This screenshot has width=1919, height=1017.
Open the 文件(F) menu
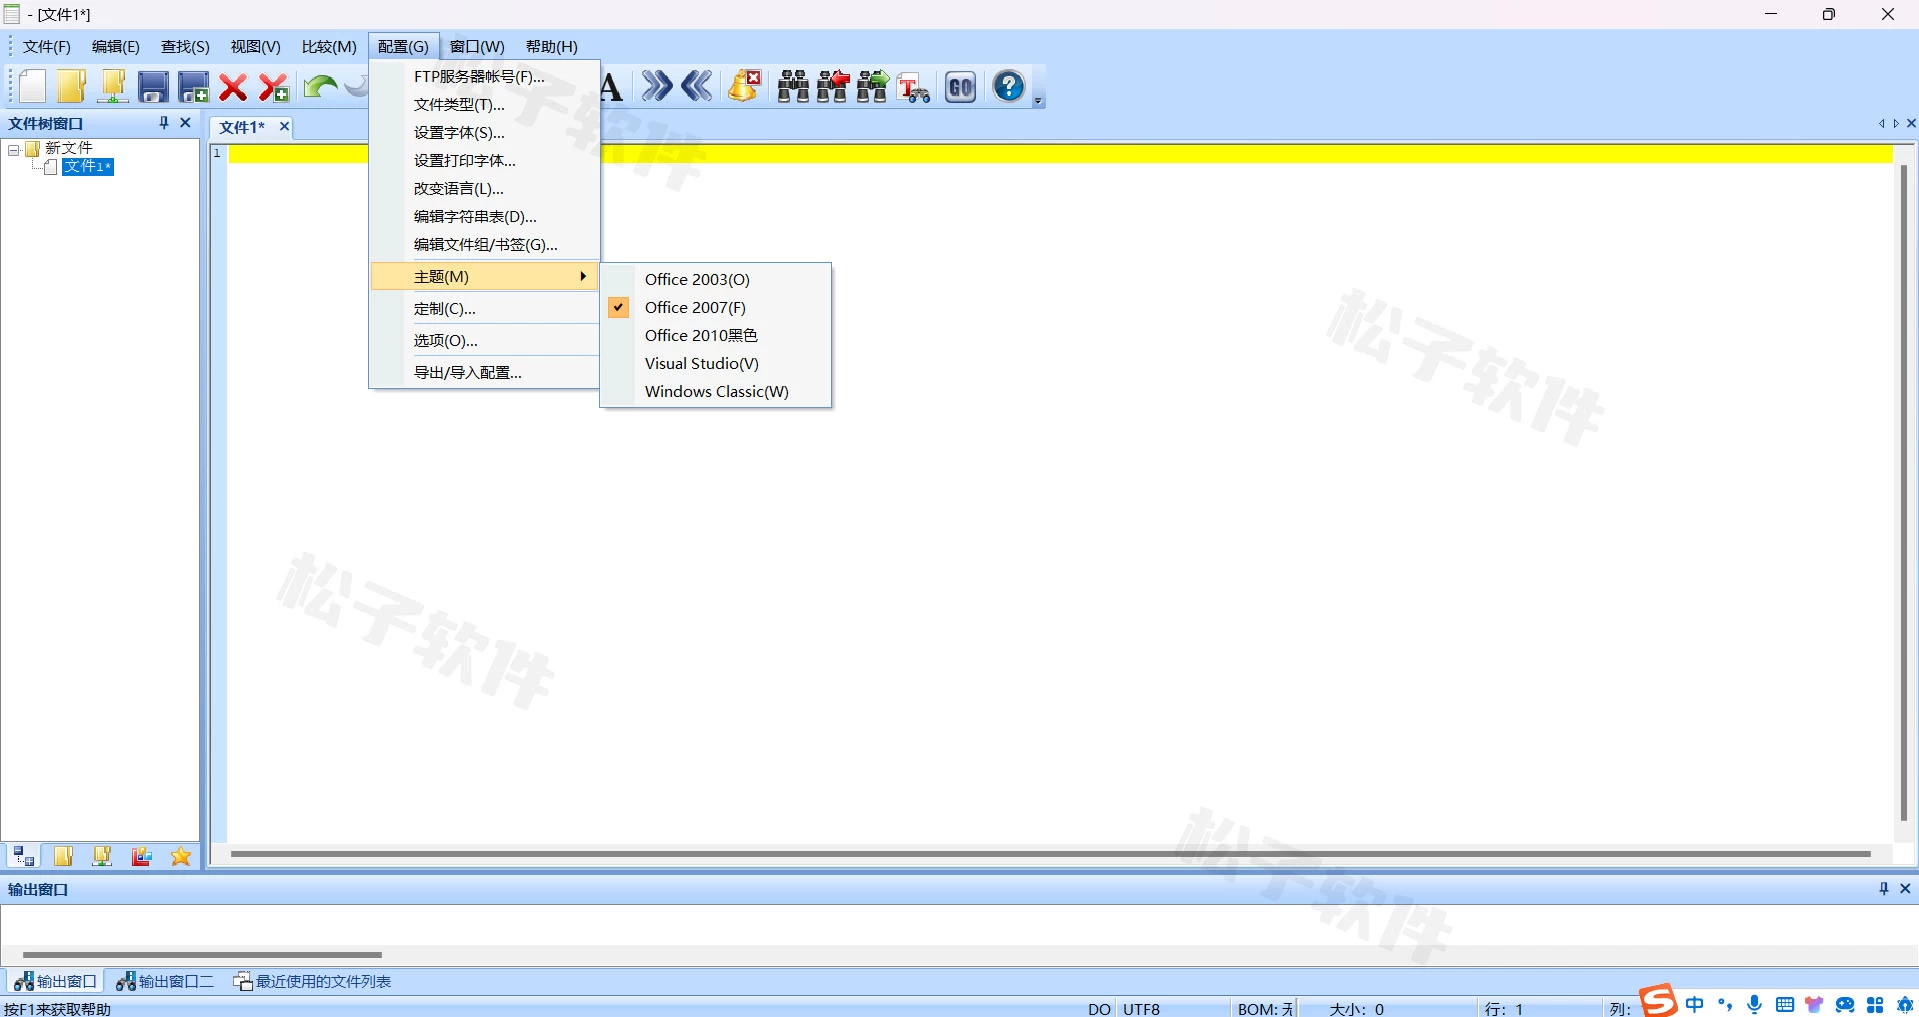(47, 46)
